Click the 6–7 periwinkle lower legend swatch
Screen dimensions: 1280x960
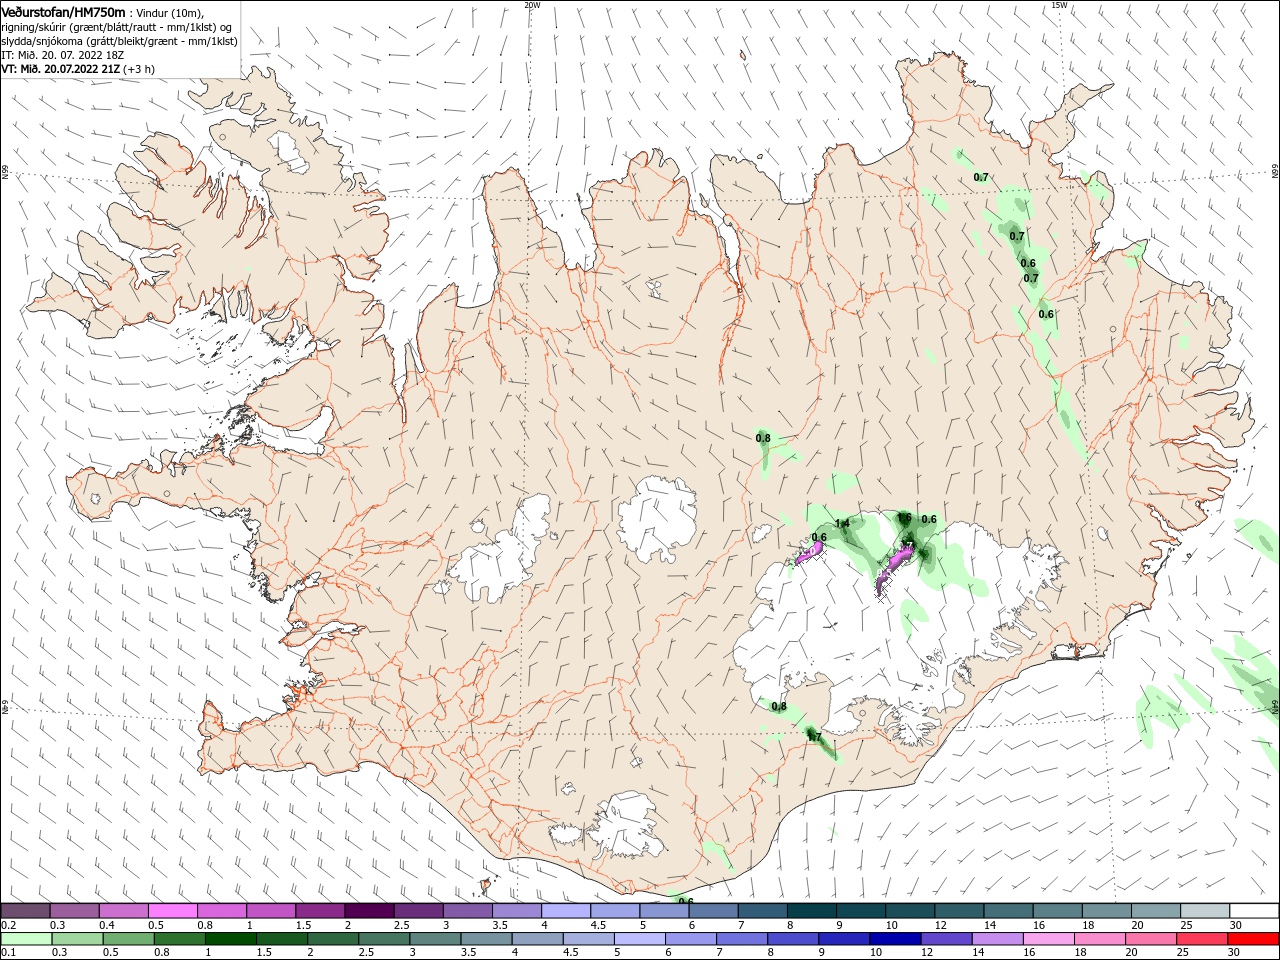click(x=691, y=938)
